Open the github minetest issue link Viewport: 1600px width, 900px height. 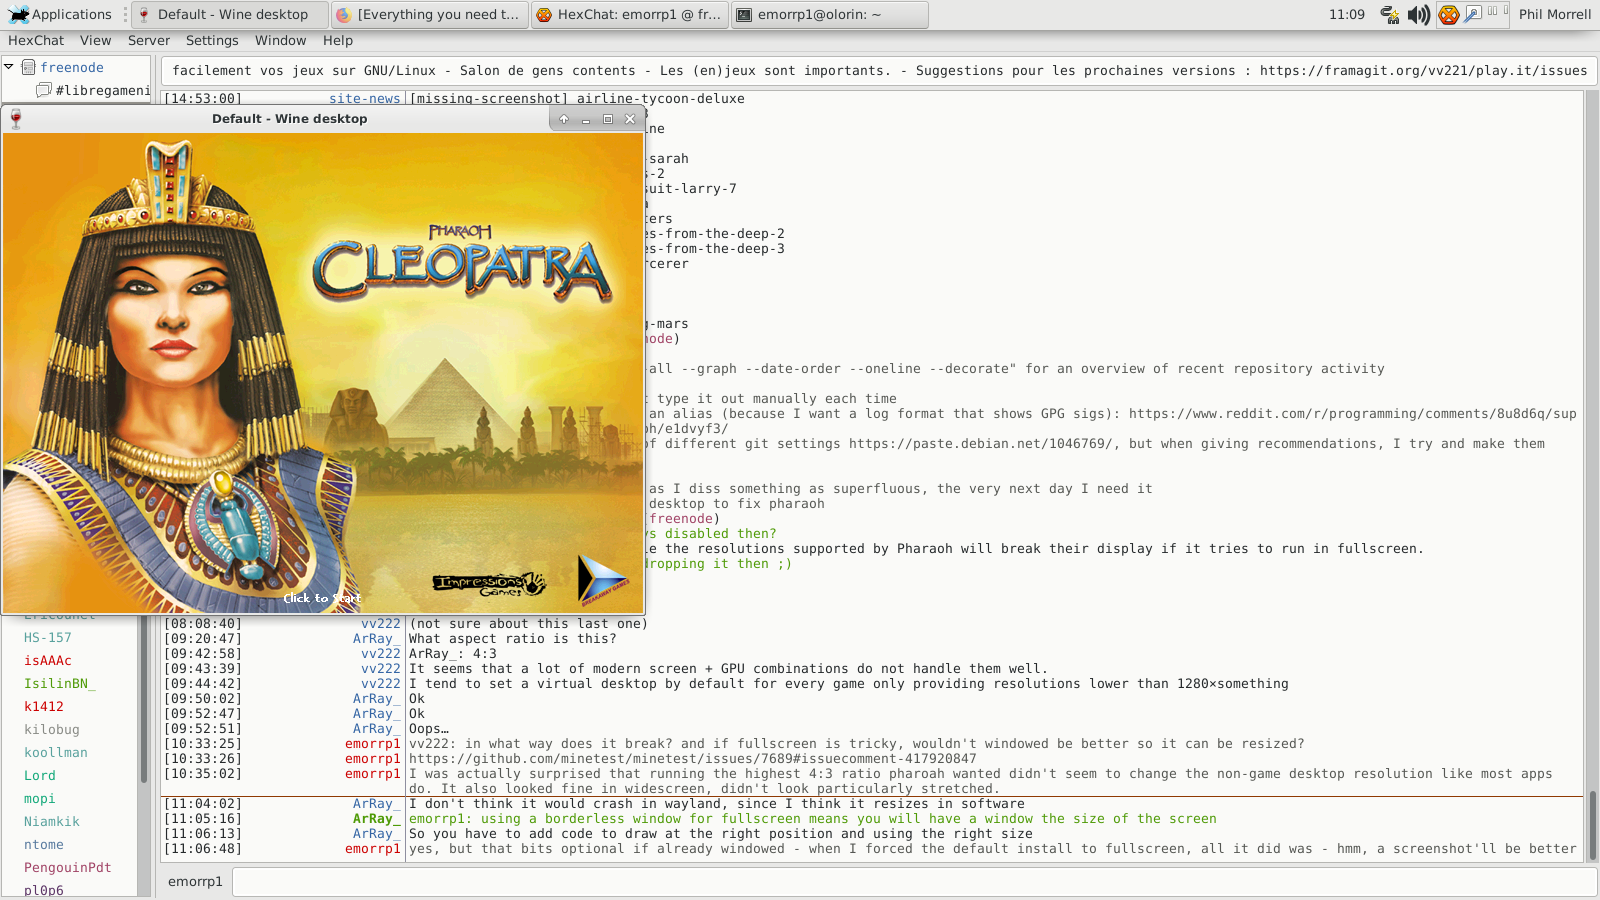click(x=692, y=759)
